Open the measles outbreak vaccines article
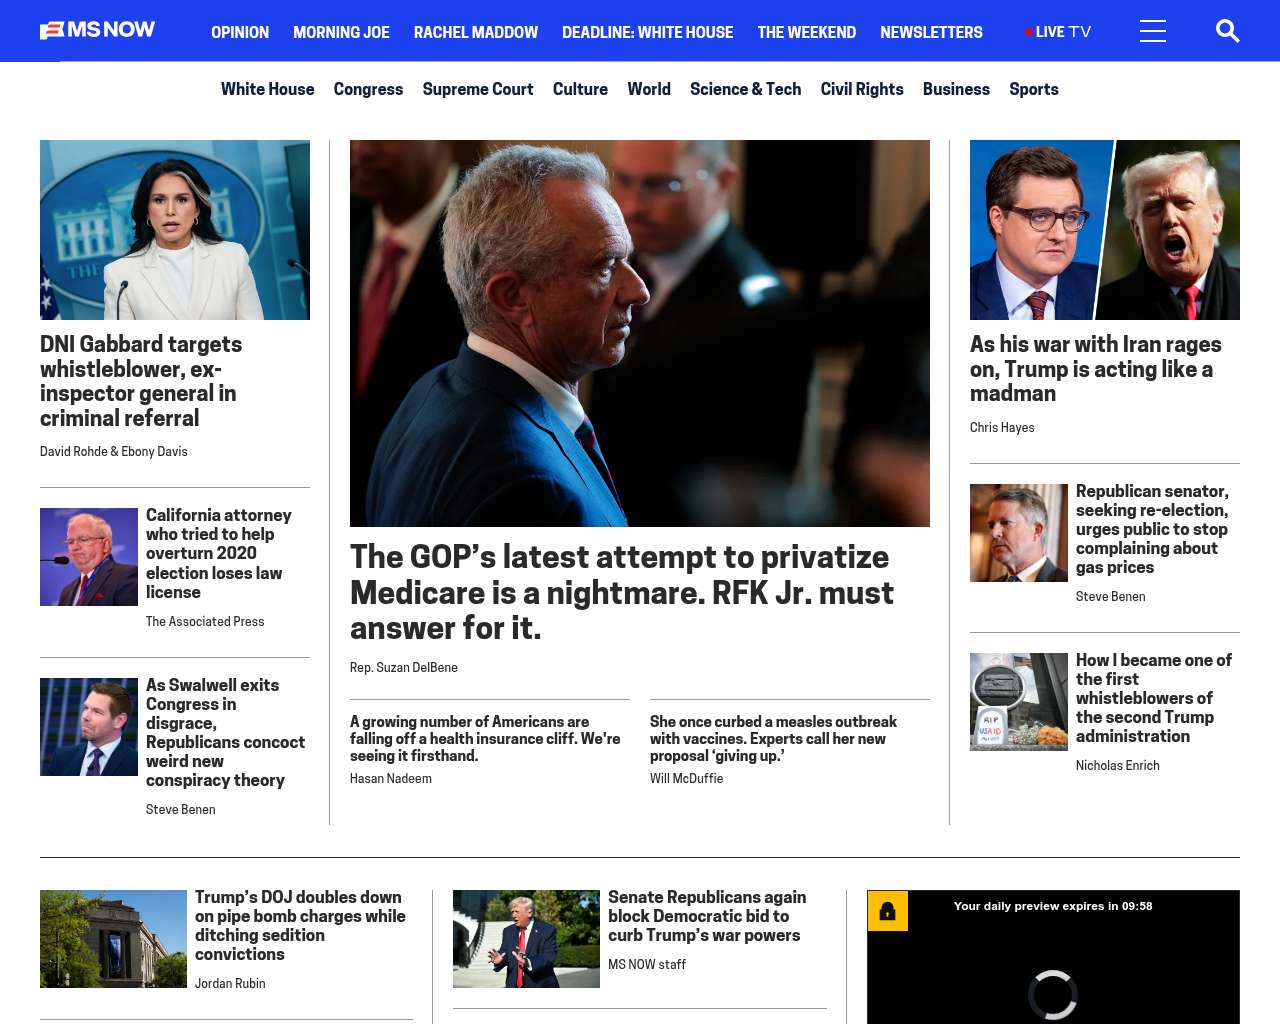The height and width of the screenshot is (1024, 1280). coord(773,738)
